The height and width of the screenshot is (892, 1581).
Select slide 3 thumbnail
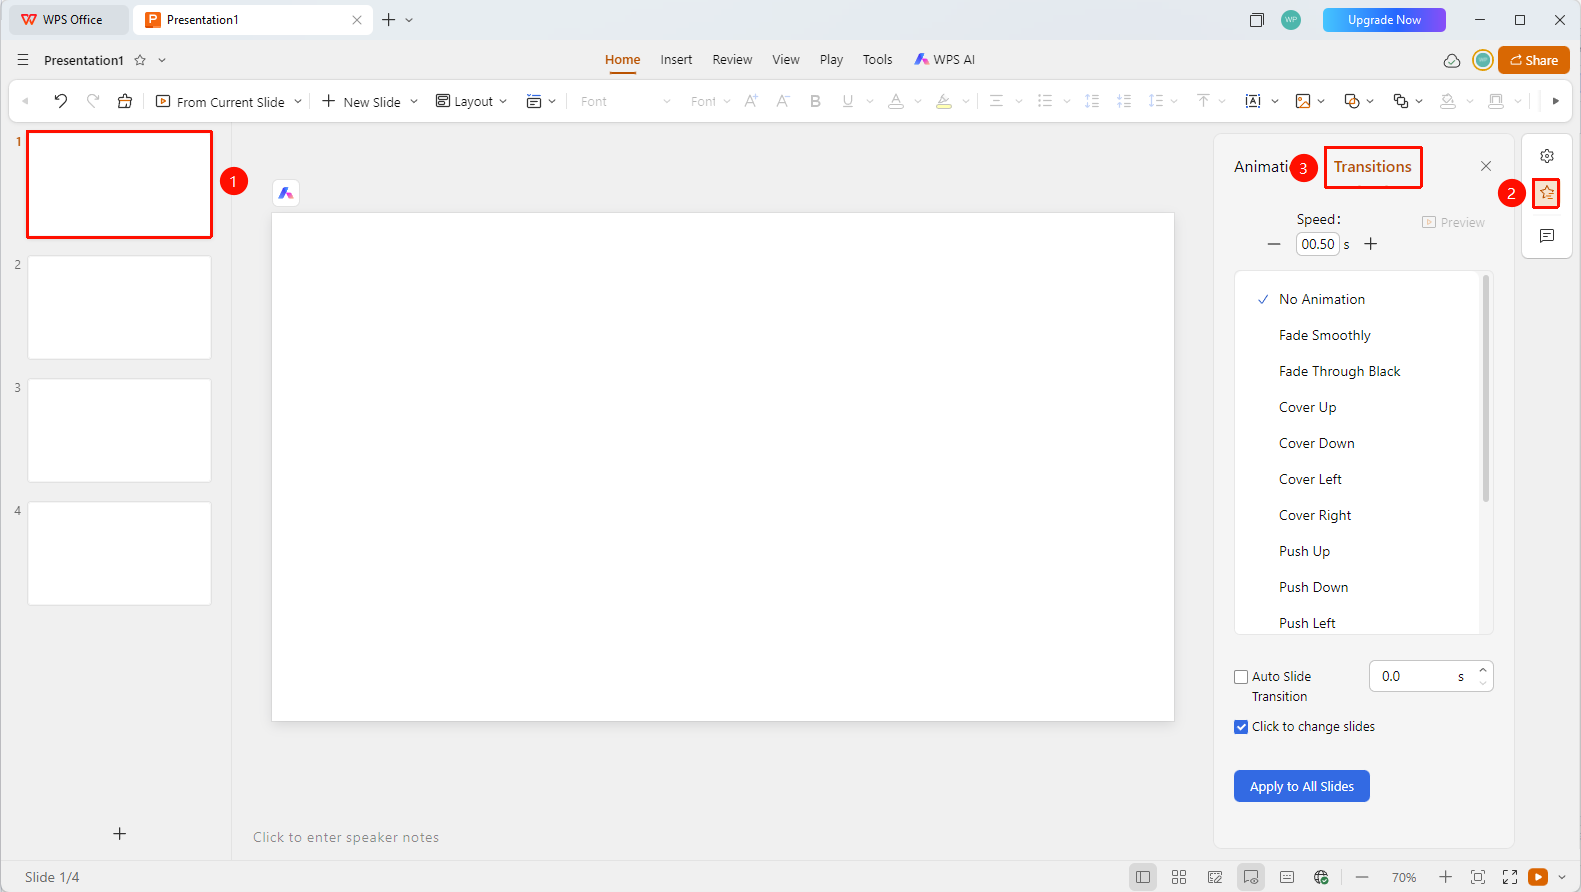120,430
